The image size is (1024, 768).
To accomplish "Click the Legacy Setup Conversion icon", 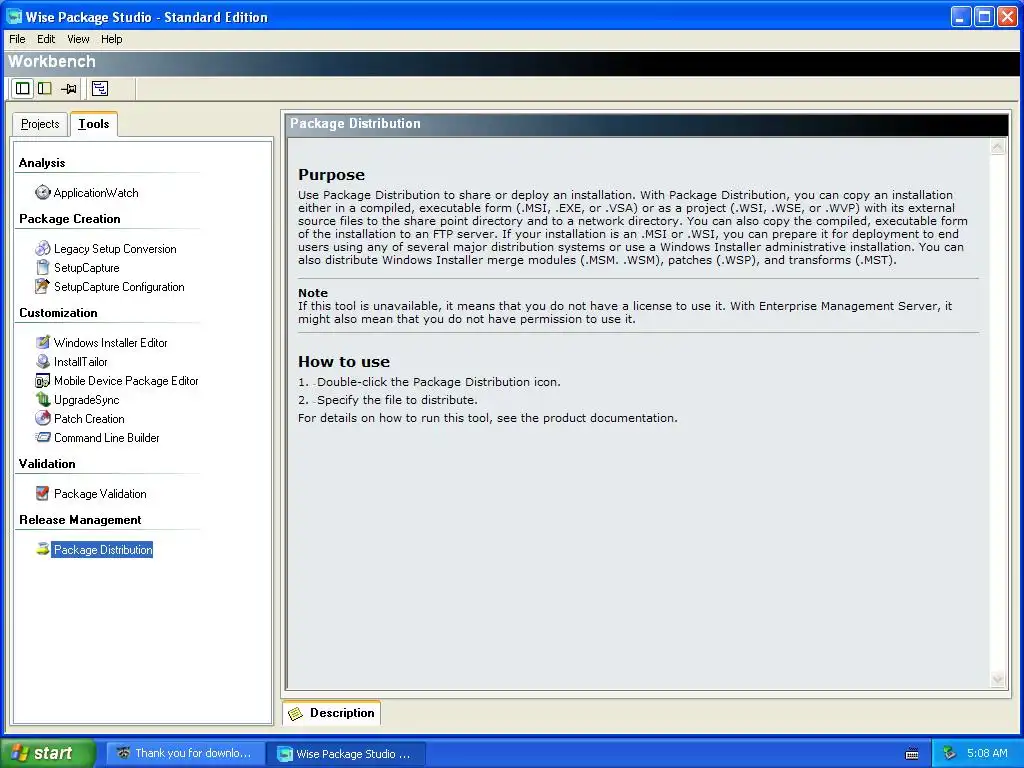I will click(x=42, y=248).
